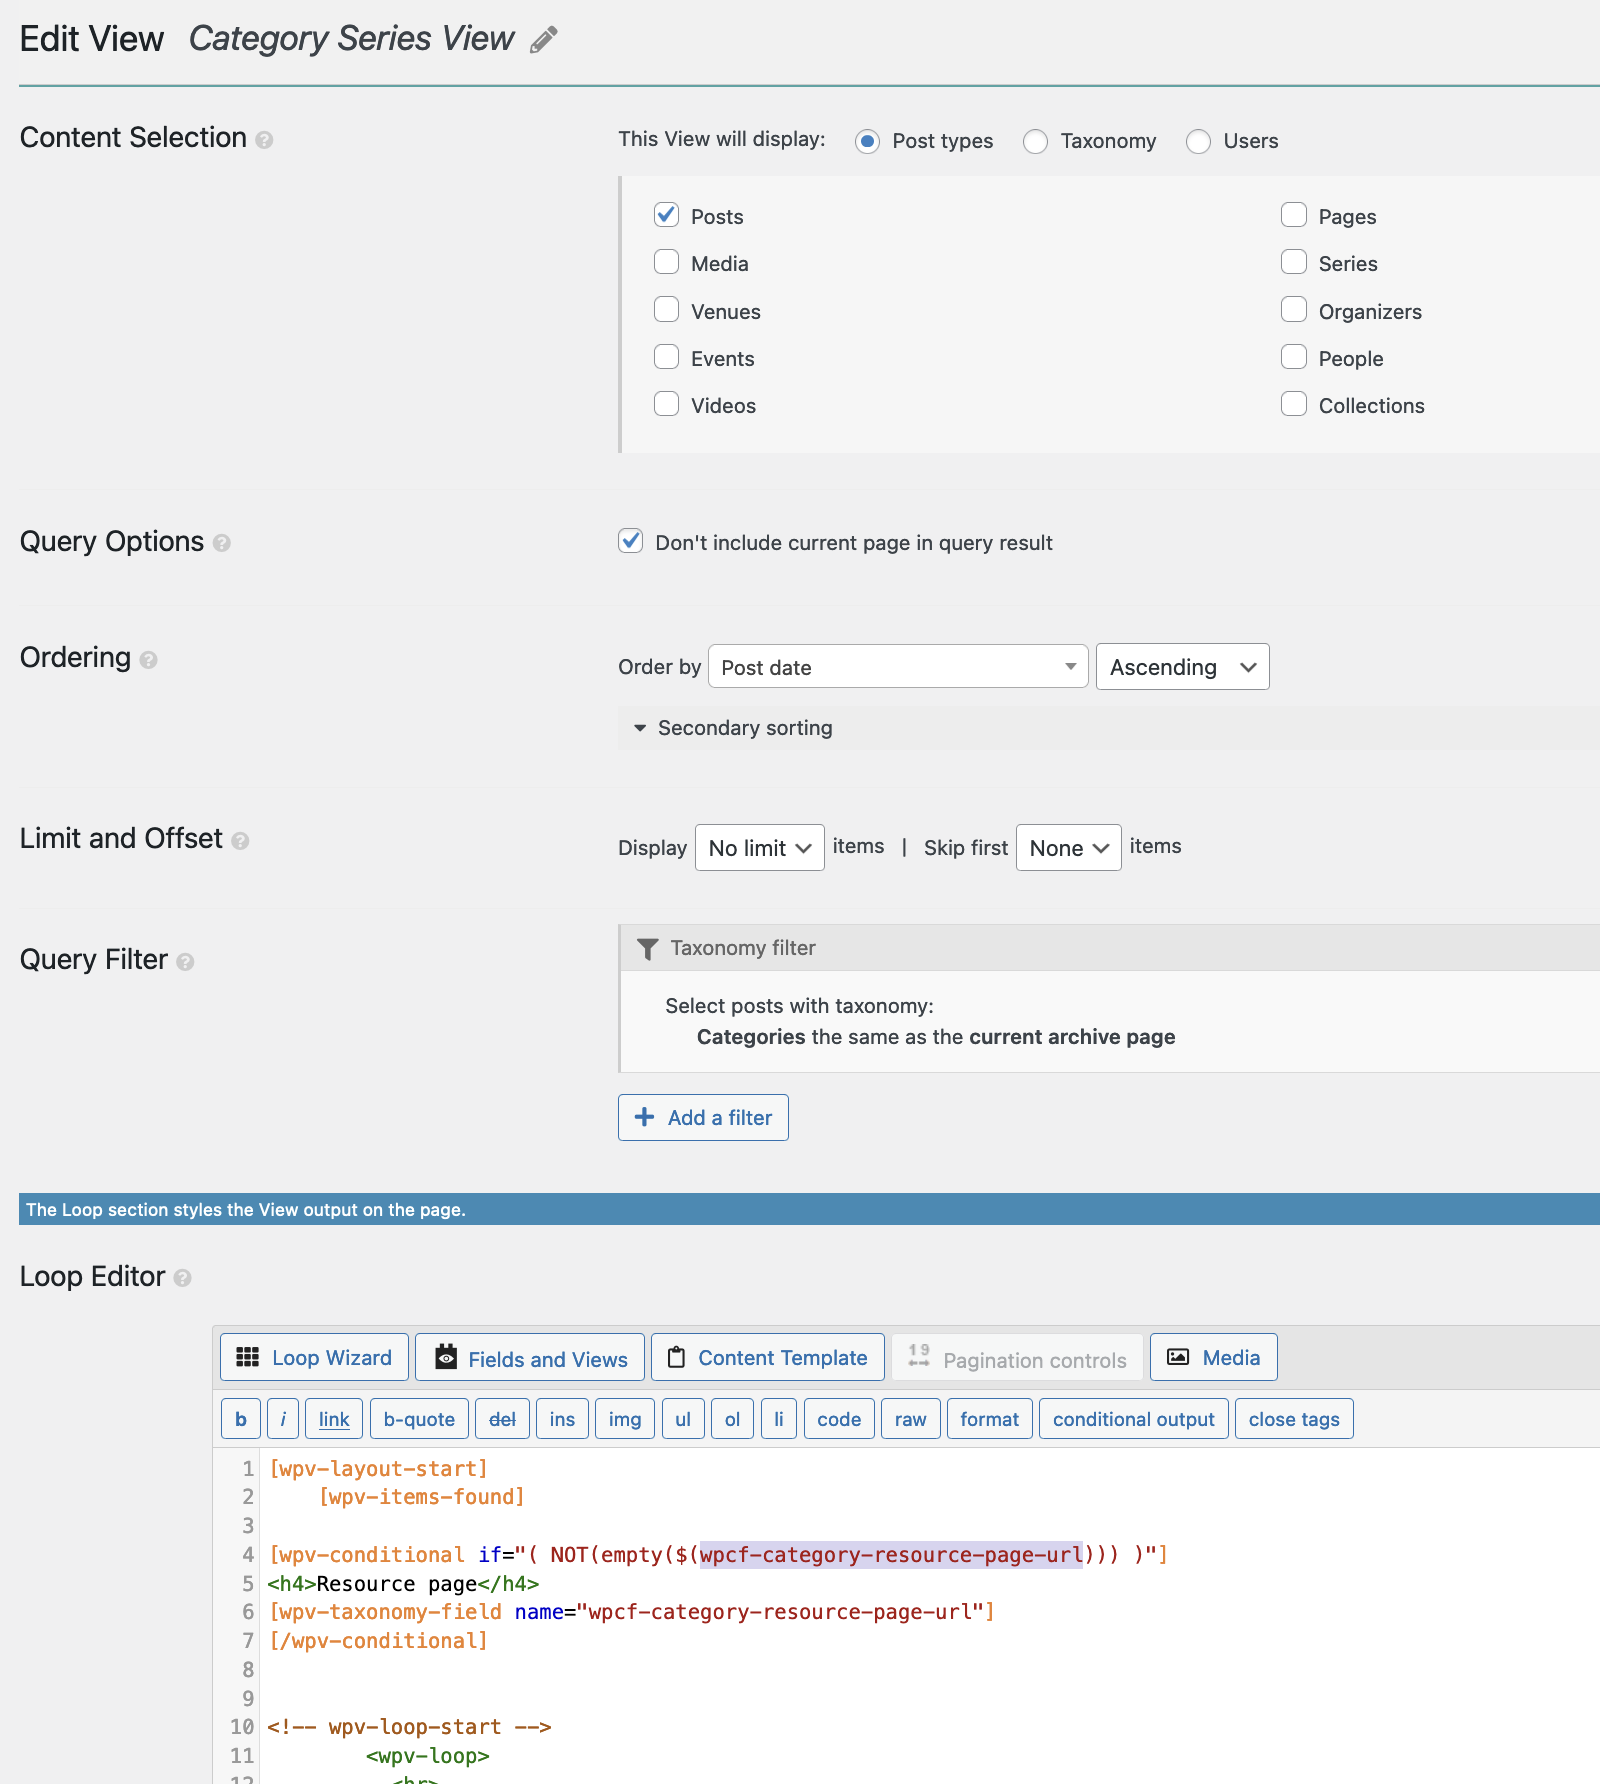Check the People checkbox
Screen dimensions: 1600x1784
(1294, 357)
